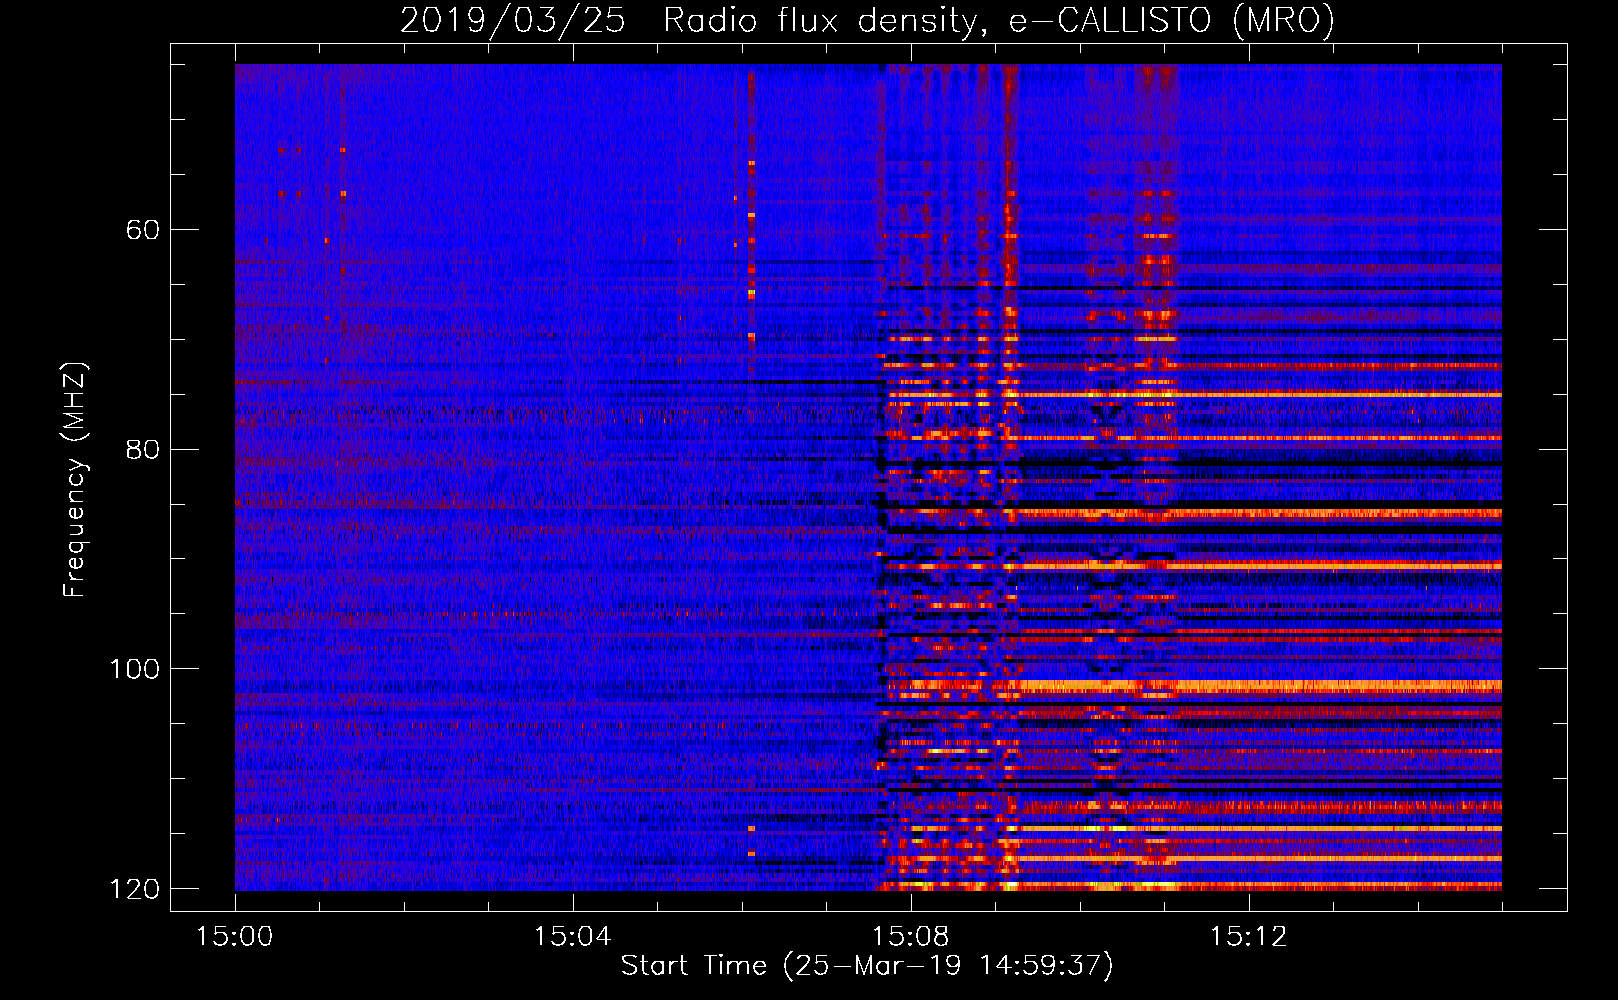1618x1000 pixels.
Task: Click the '100' frequency tick label
Action: click(134, 669)
